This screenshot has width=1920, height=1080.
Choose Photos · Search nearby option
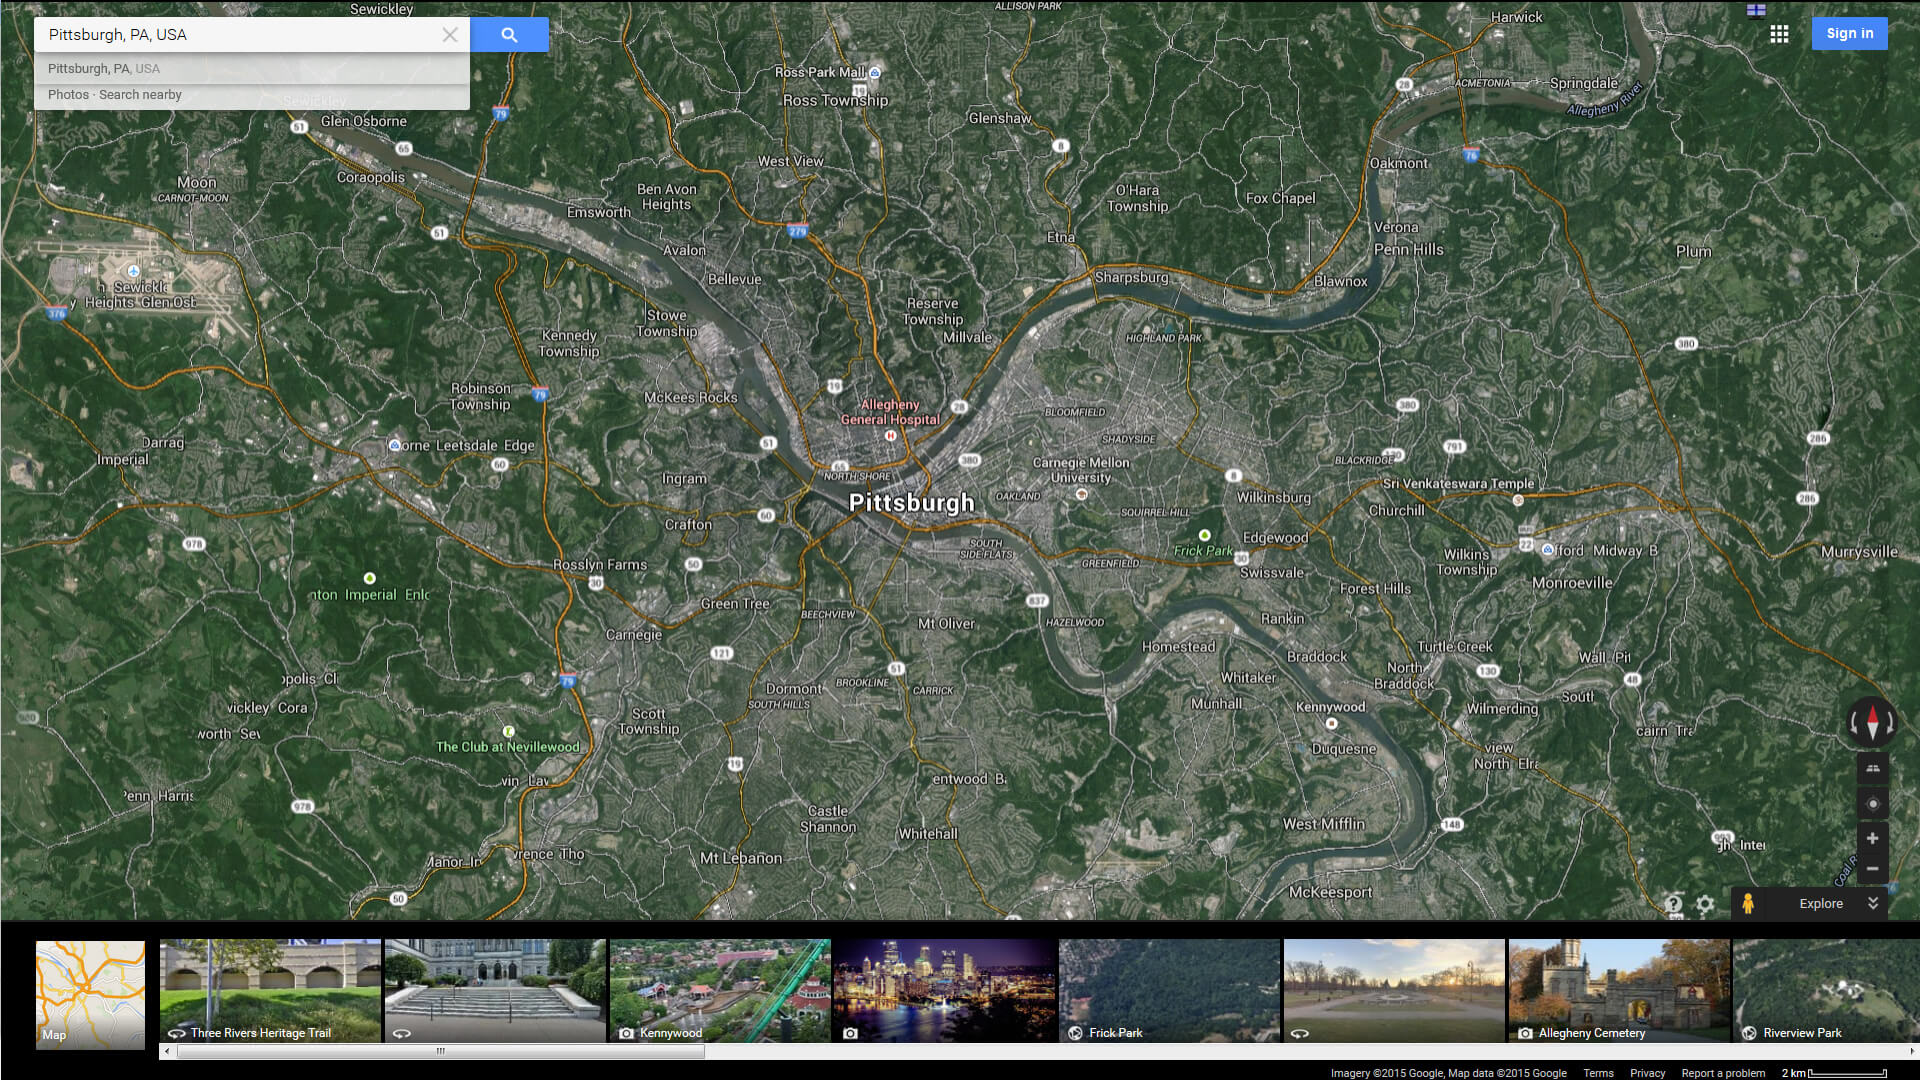point(115,95)
